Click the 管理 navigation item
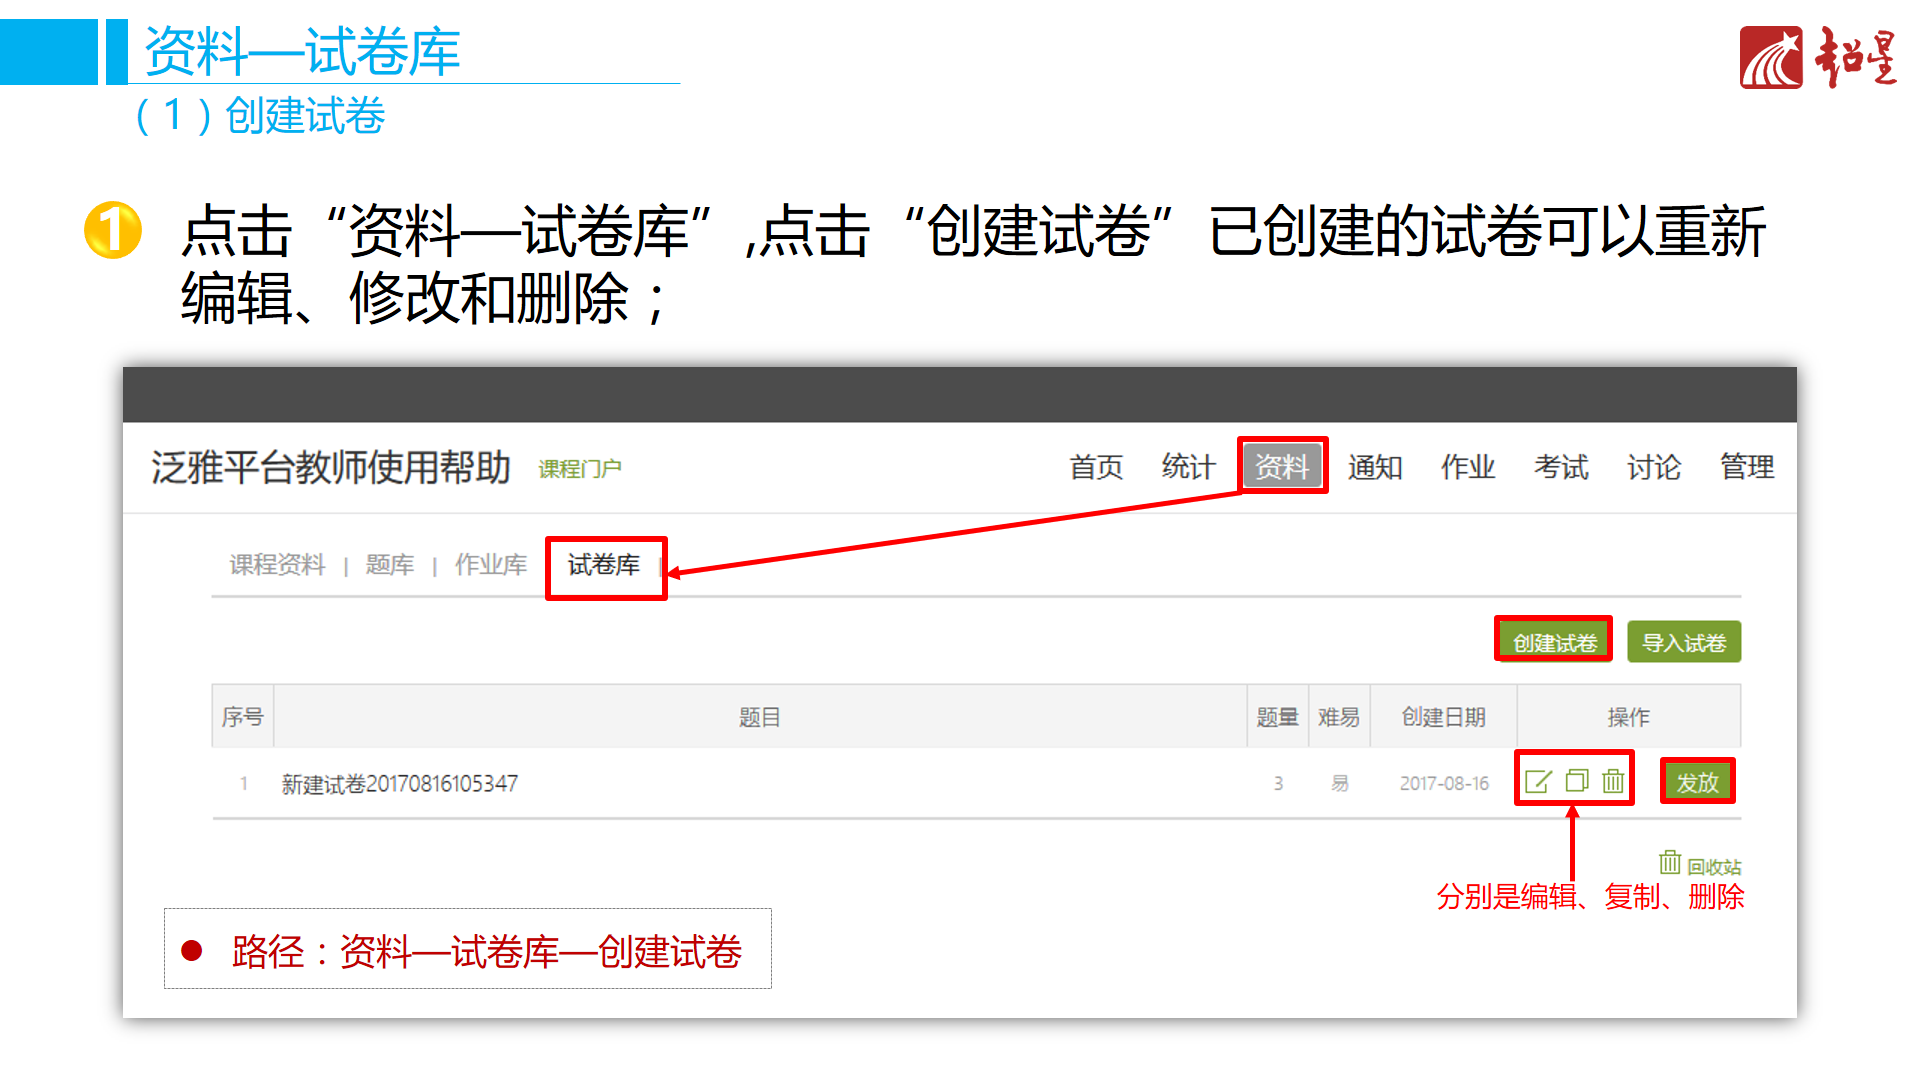This screenshot has height=1080, width=1920. [x=1747, y=467]
